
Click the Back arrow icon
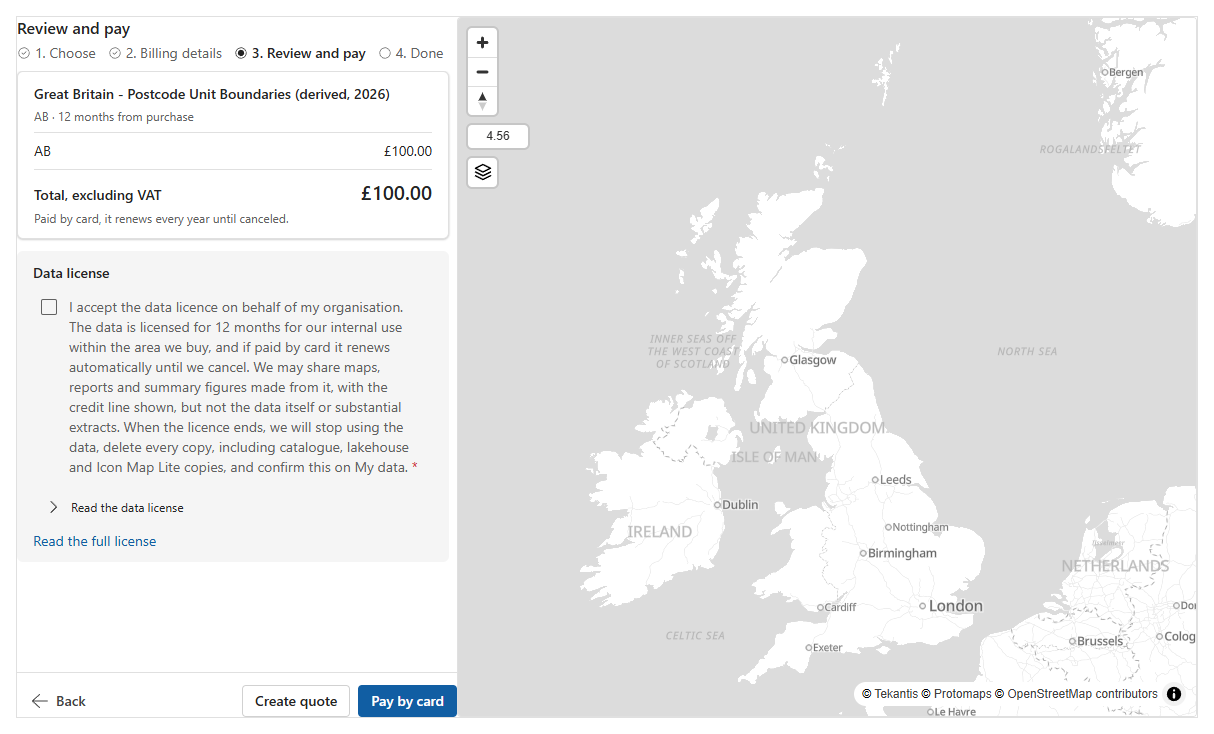click(x=40, y=701)
